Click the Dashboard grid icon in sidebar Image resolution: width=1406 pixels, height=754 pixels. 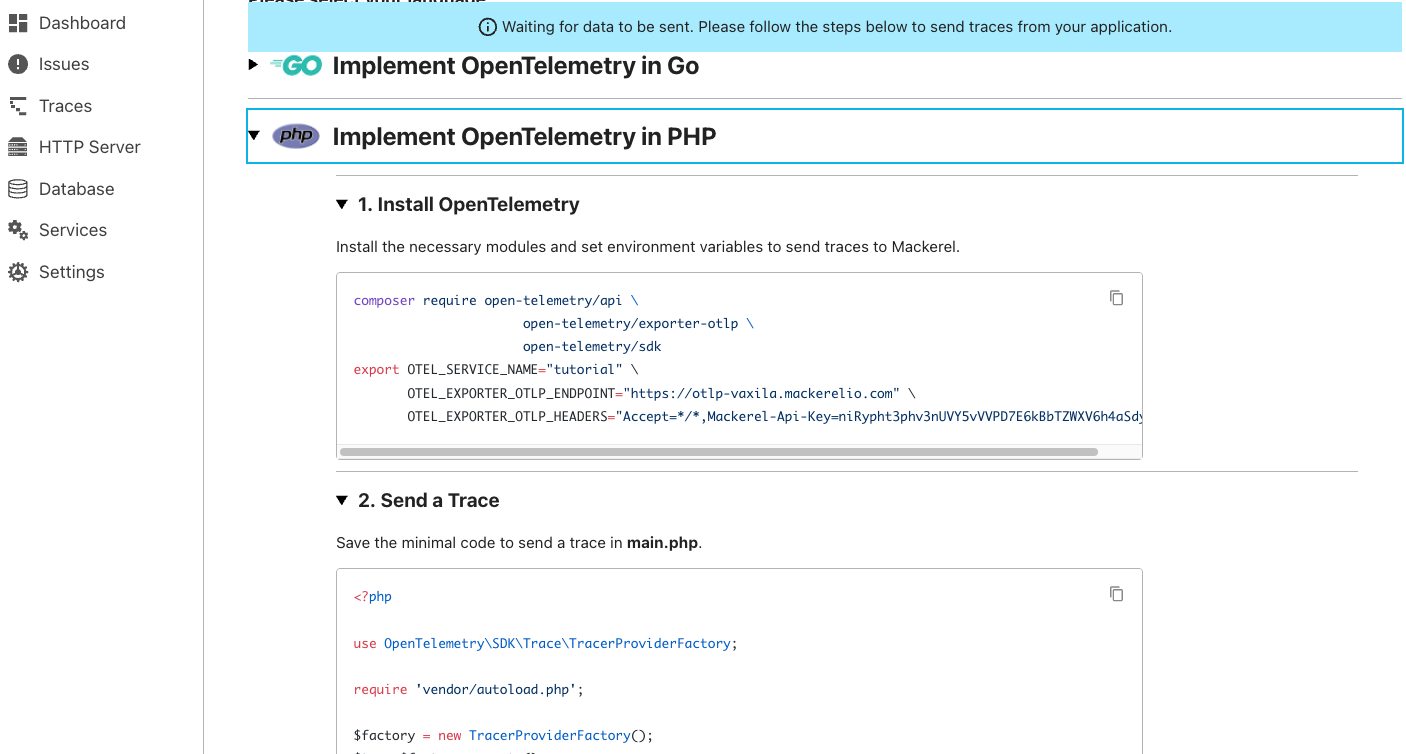pos(17,23)
